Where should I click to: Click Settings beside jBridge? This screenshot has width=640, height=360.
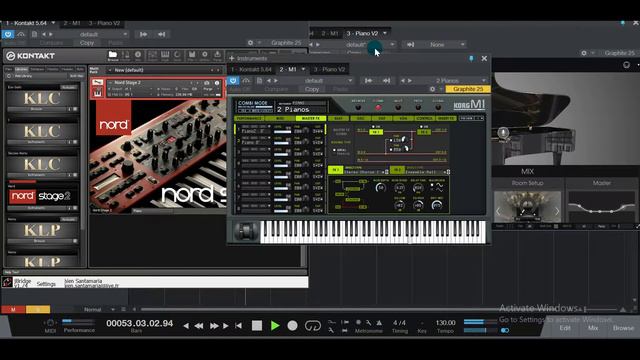click(46, 284)
